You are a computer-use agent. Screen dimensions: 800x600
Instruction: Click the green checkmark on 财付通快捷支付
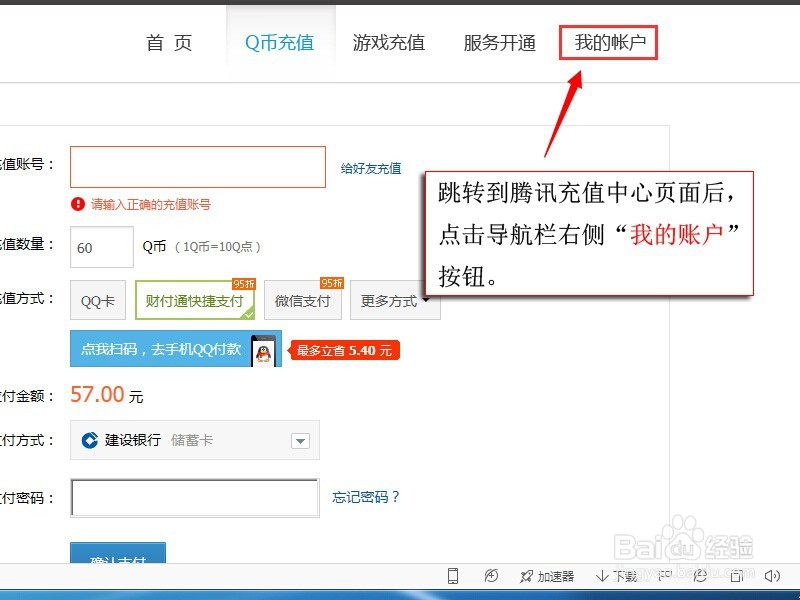coord(248,314)
